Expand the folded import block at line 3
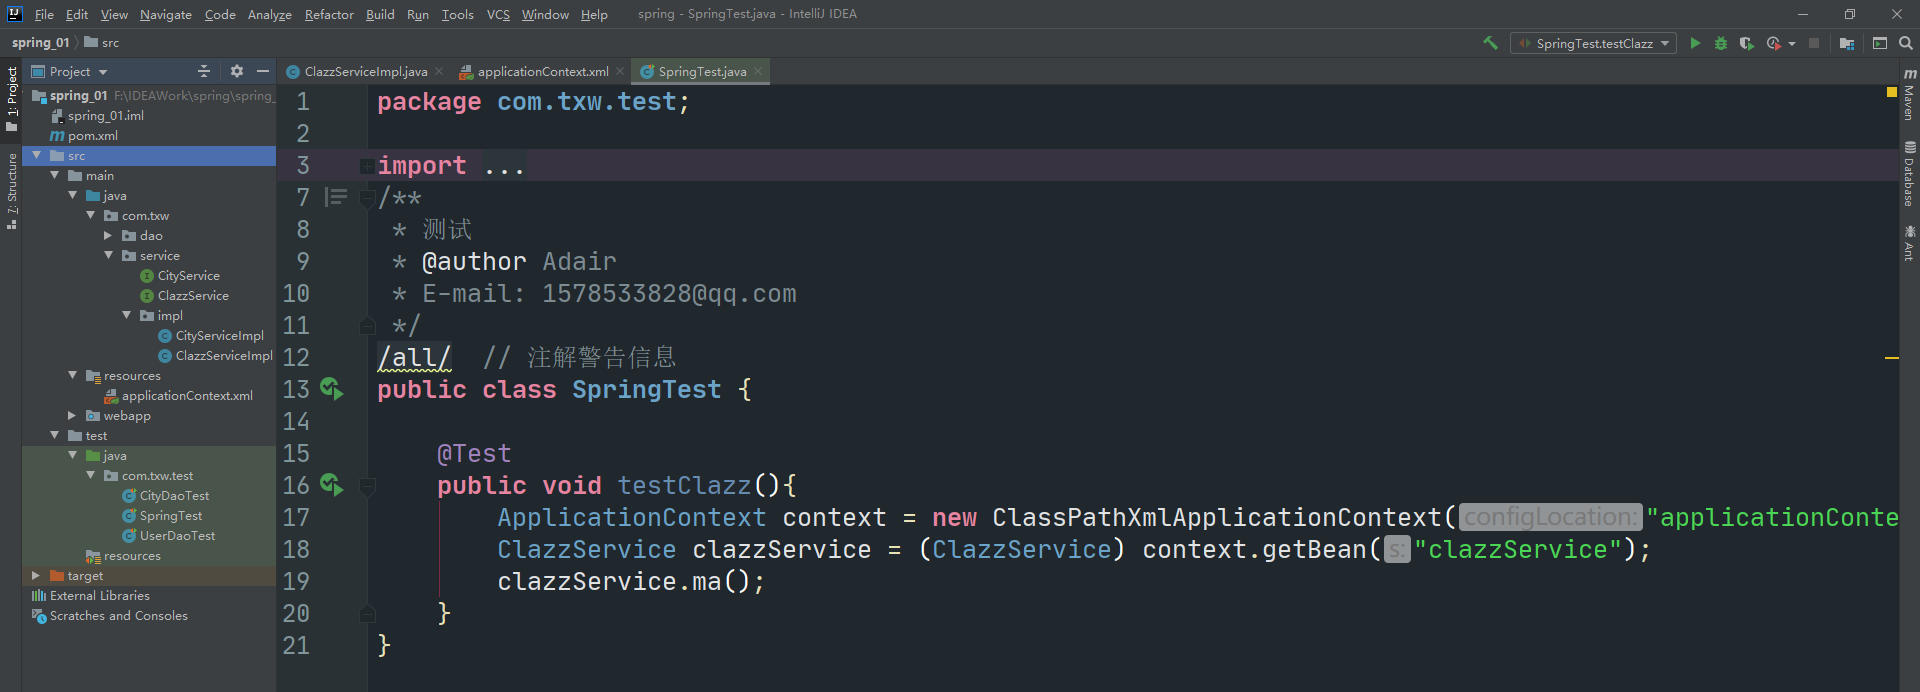This screenshot has width=1920, height=692. coord(367,166)
